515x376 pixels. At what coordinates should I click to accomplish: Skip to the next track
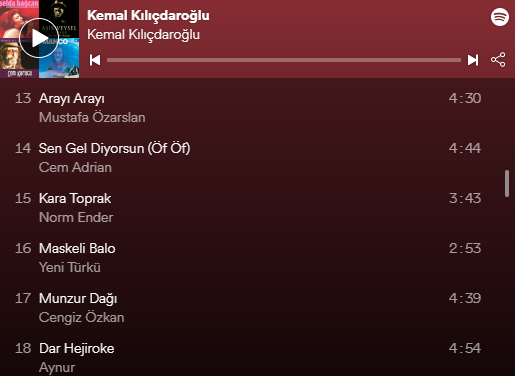pos(473,60)
